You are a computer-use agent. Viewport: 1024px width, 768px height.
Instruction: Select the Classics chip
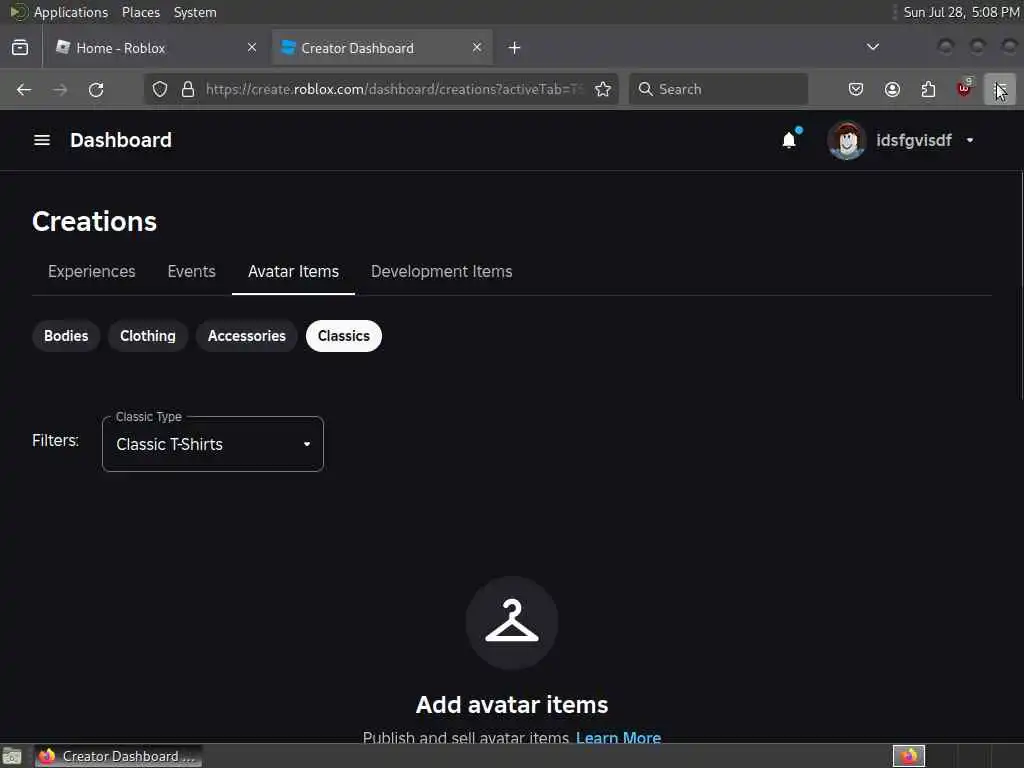[x=344, y=336]
